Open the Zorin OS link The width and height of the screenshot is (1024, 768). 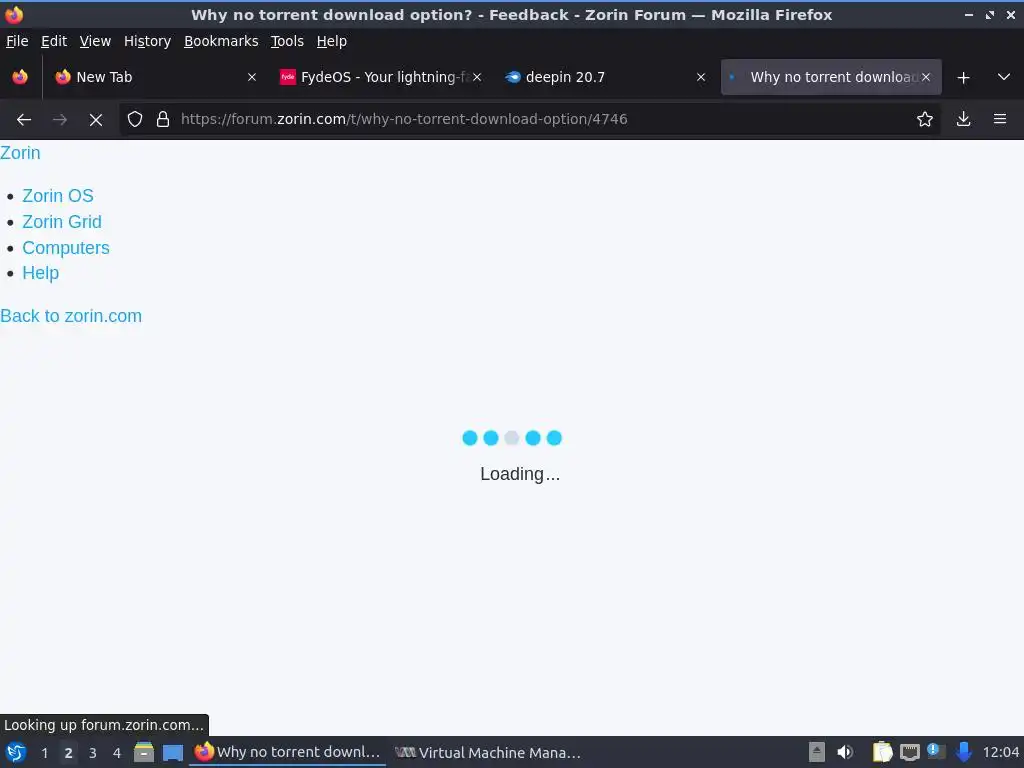point(57,196)
